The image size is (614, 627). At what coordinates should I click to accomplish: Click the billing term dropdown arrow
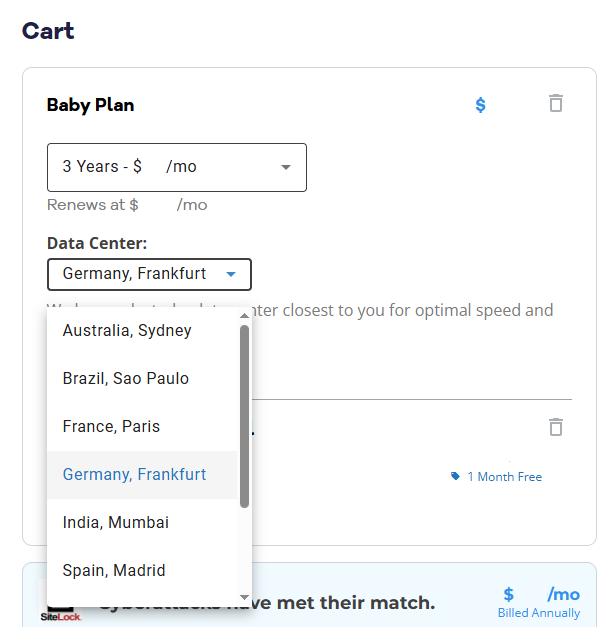point(286,167)
